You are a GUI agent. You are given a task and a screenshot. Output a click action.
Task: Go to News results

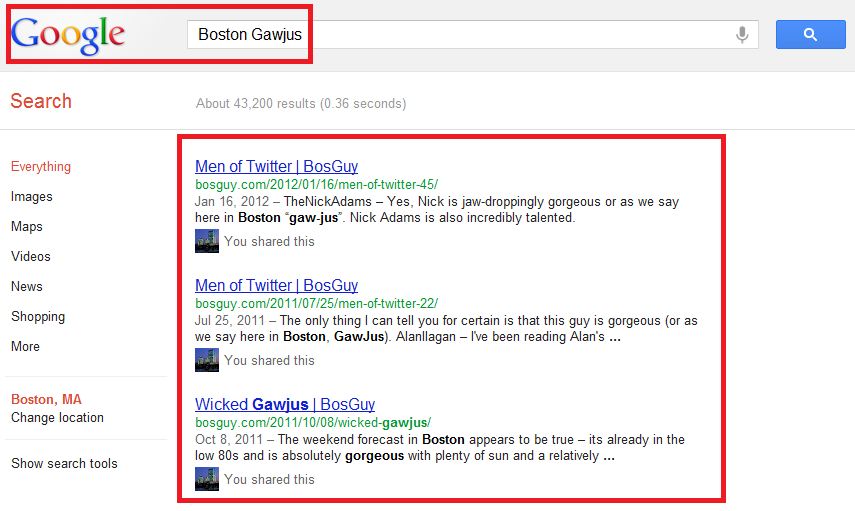(27, 287)
